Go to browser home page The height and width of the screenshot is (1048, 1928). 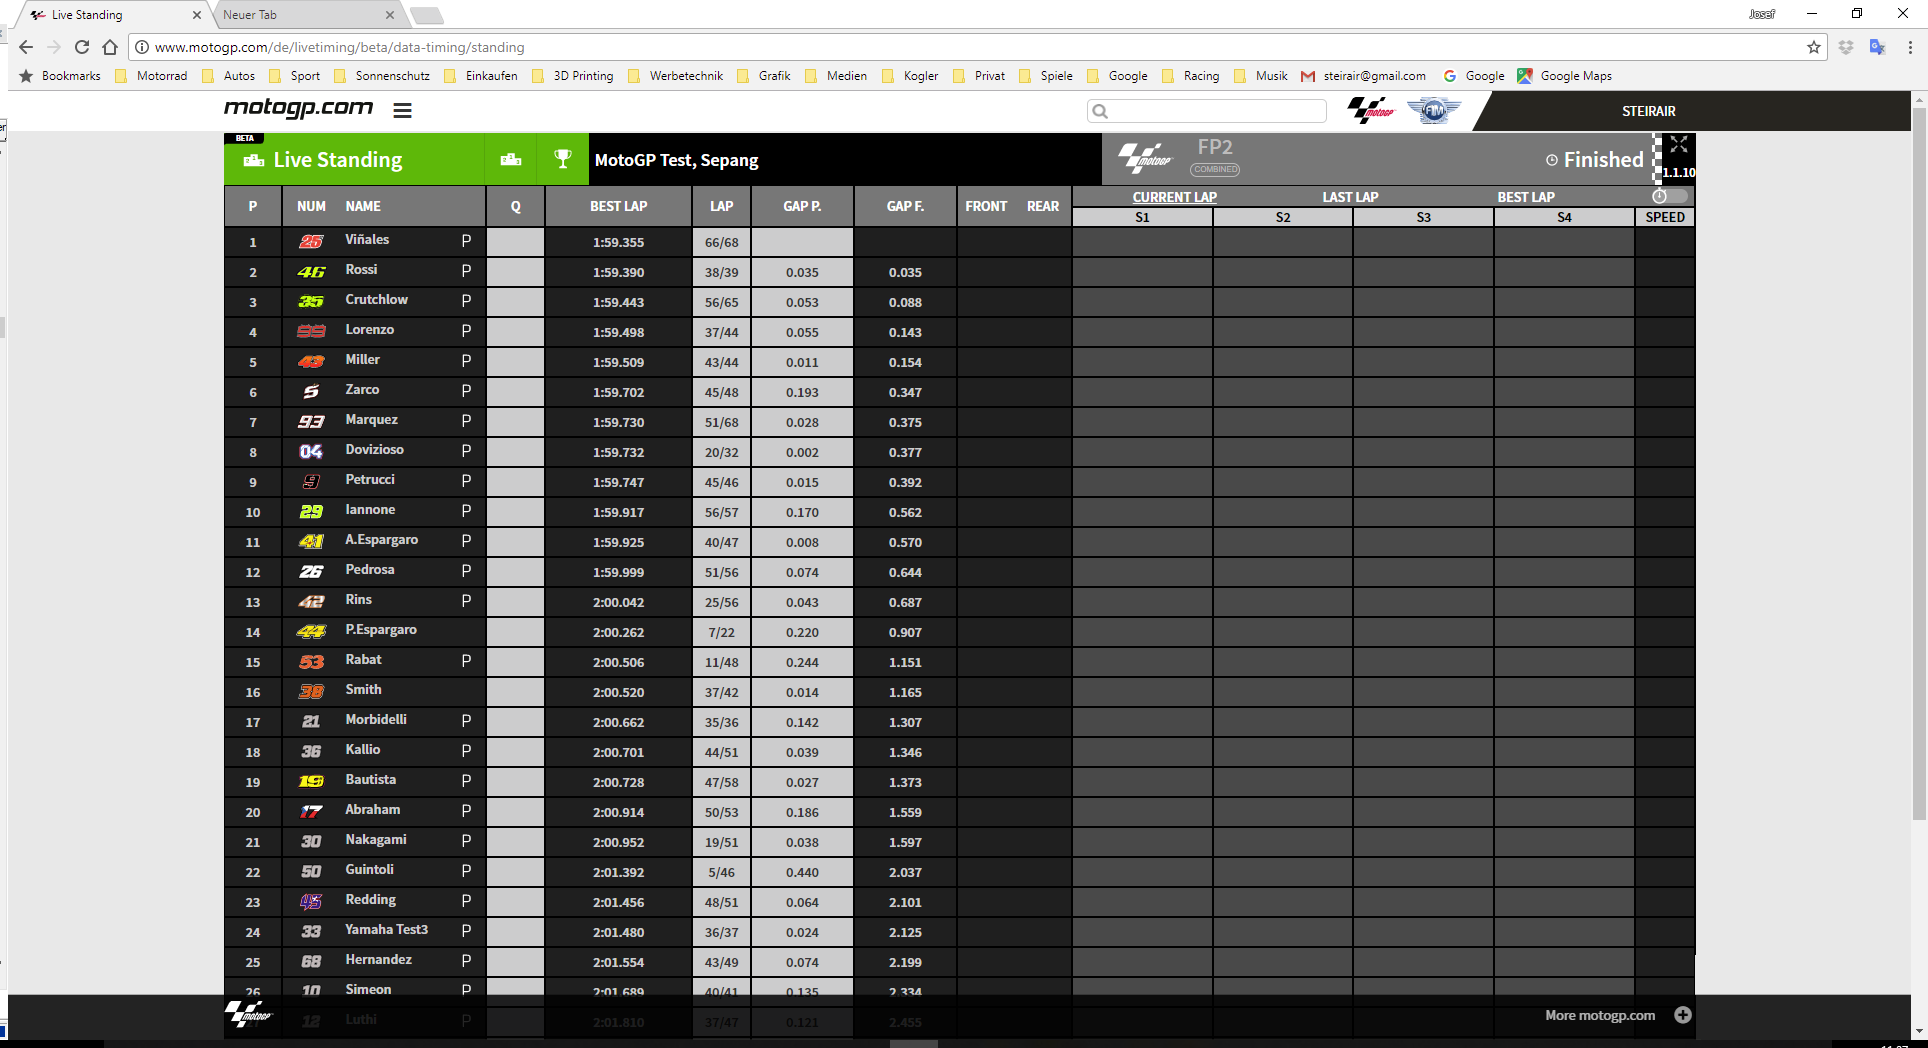(110, 47)
